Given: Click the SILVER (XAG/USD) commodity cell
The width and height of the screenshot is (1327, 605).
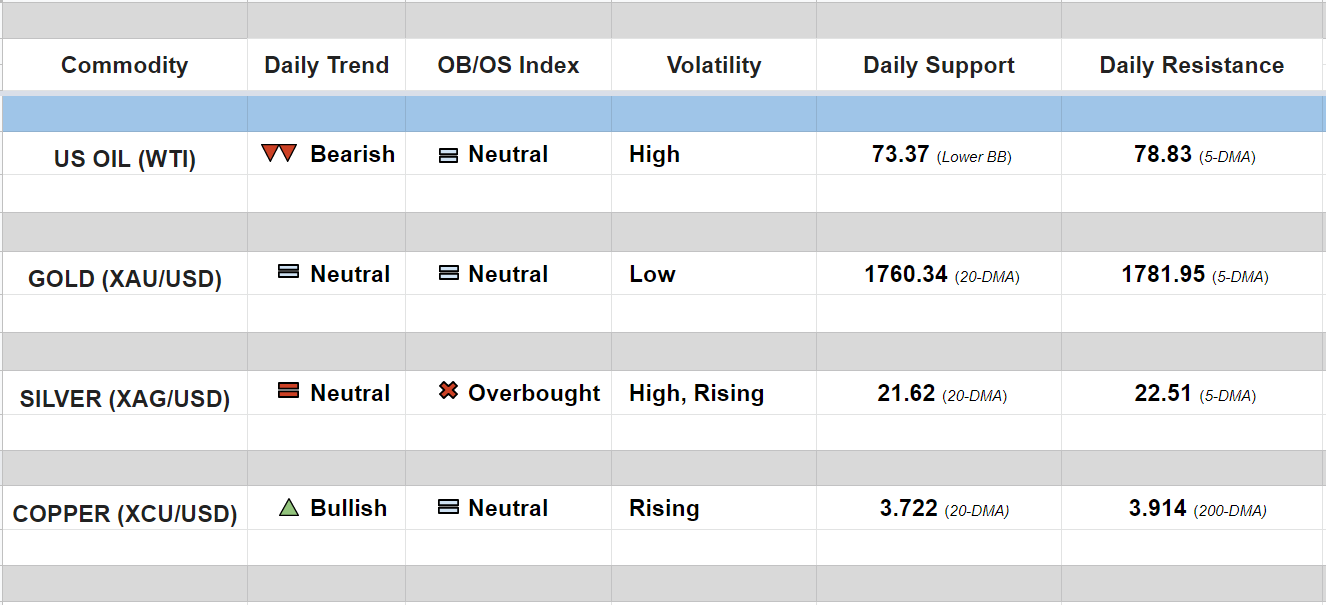Looking at the screenshot, I should coord(125,399).
